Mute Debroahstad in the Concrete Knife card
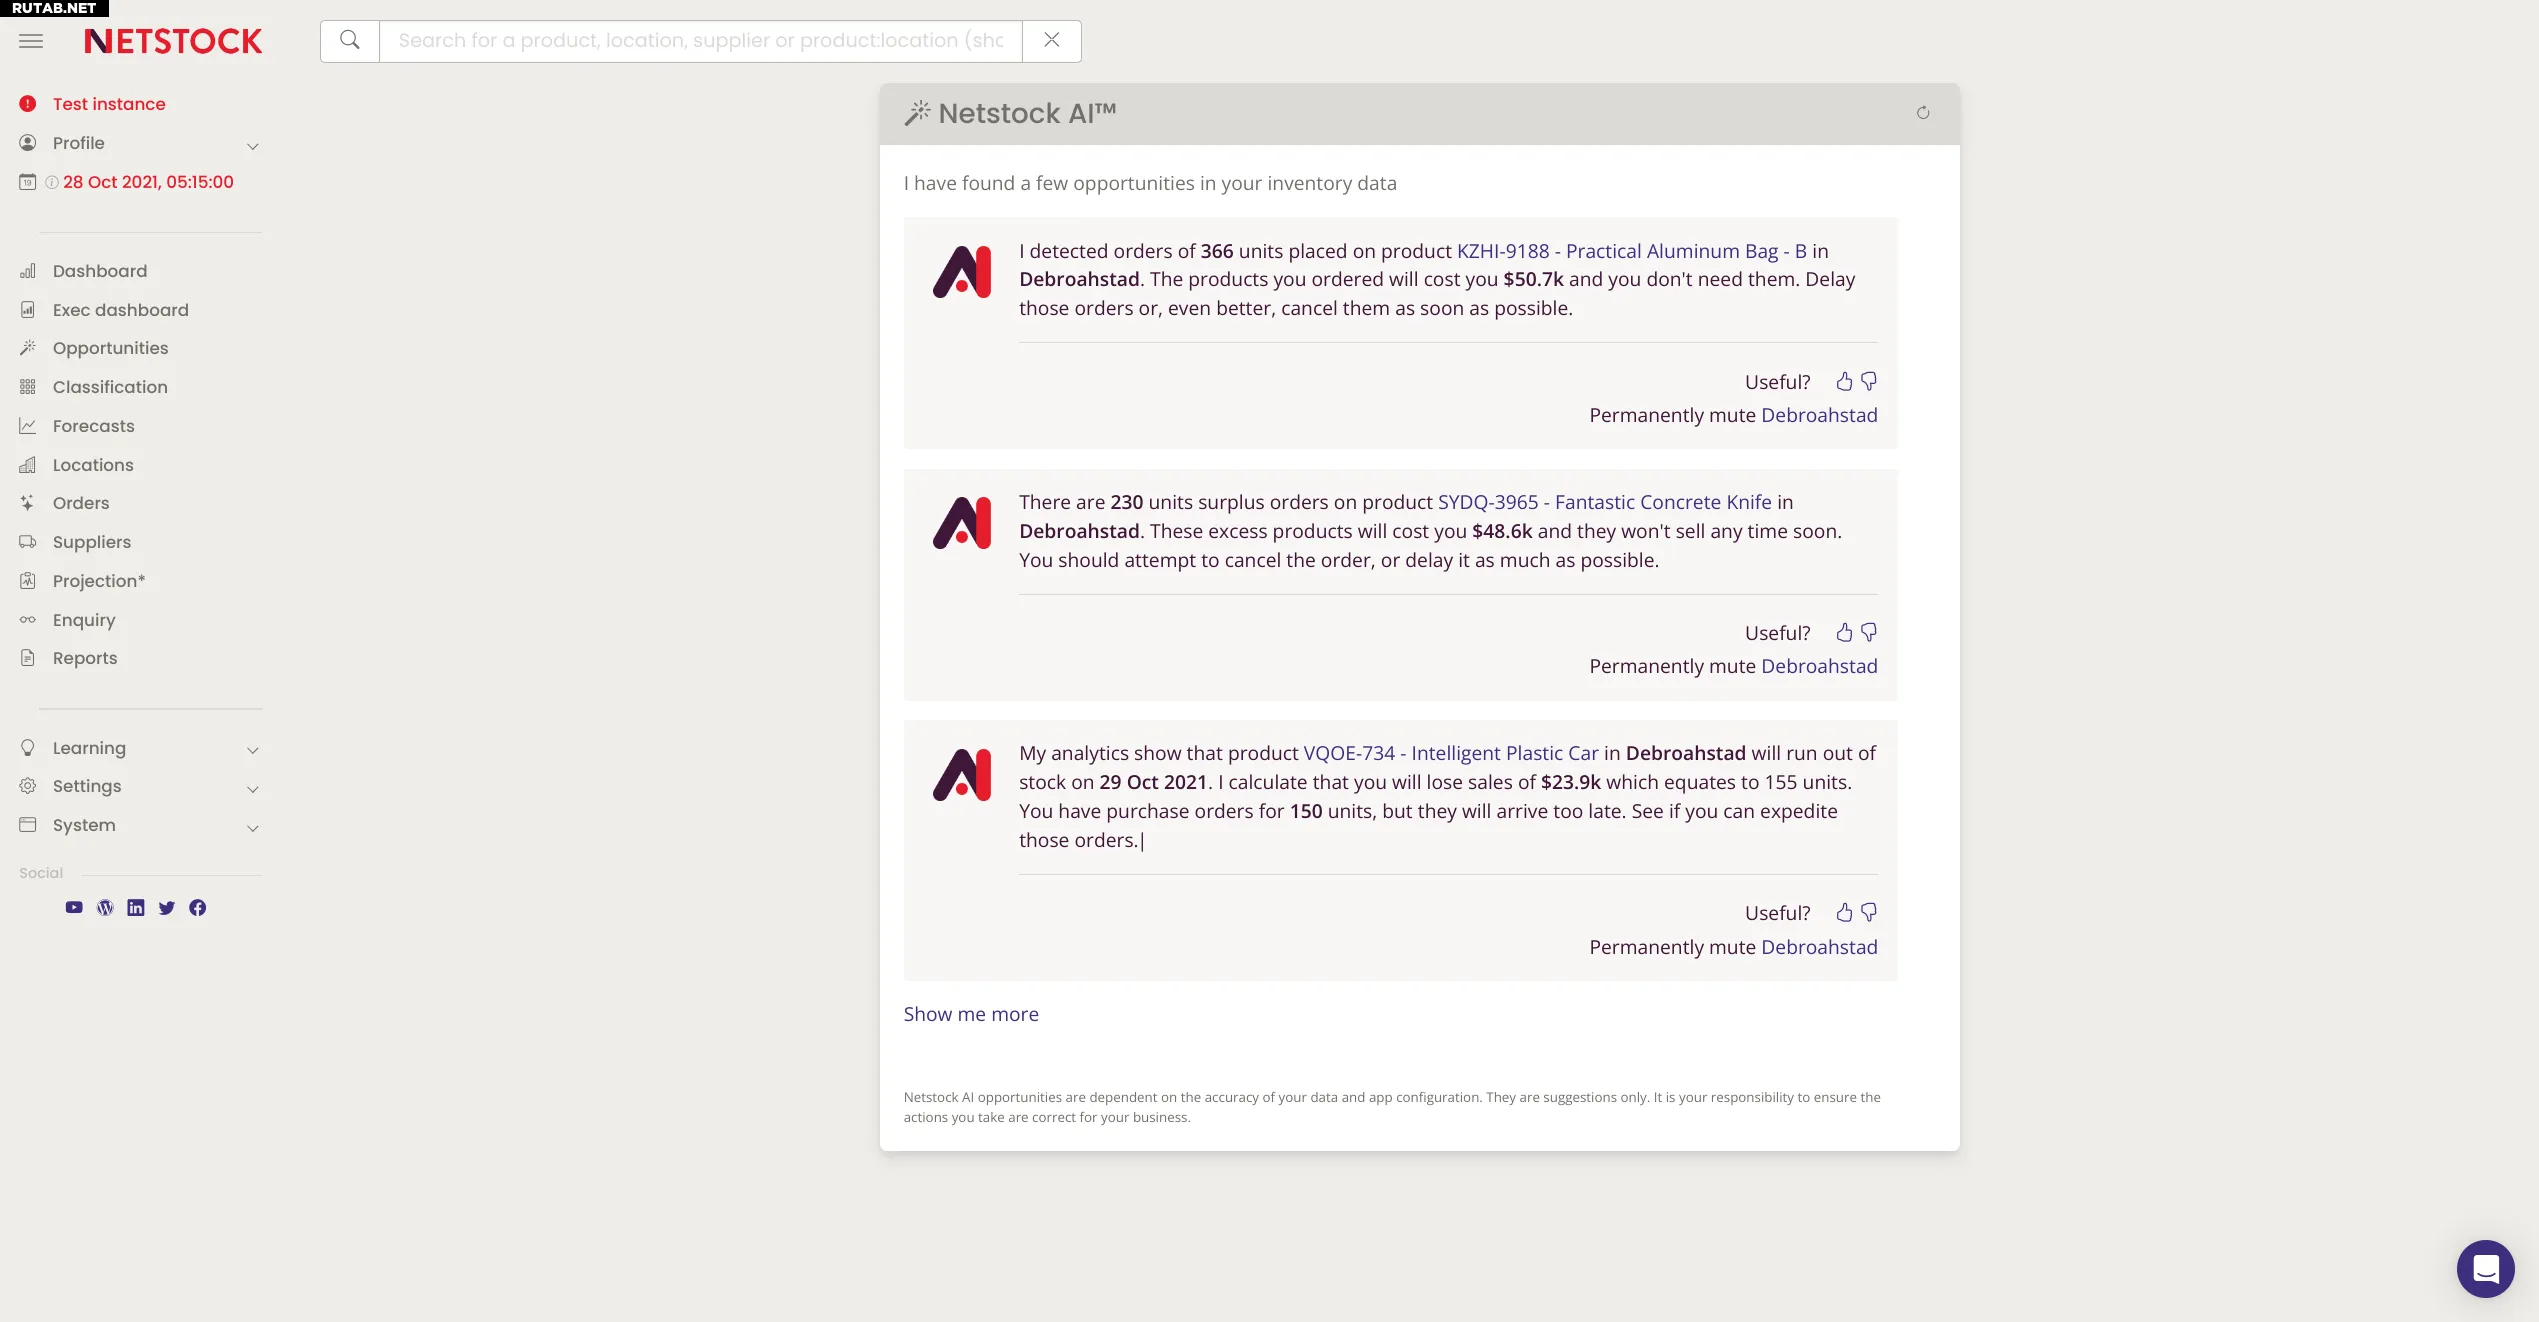This screenshot has width=2539, height=1322. click(1819, 666)
